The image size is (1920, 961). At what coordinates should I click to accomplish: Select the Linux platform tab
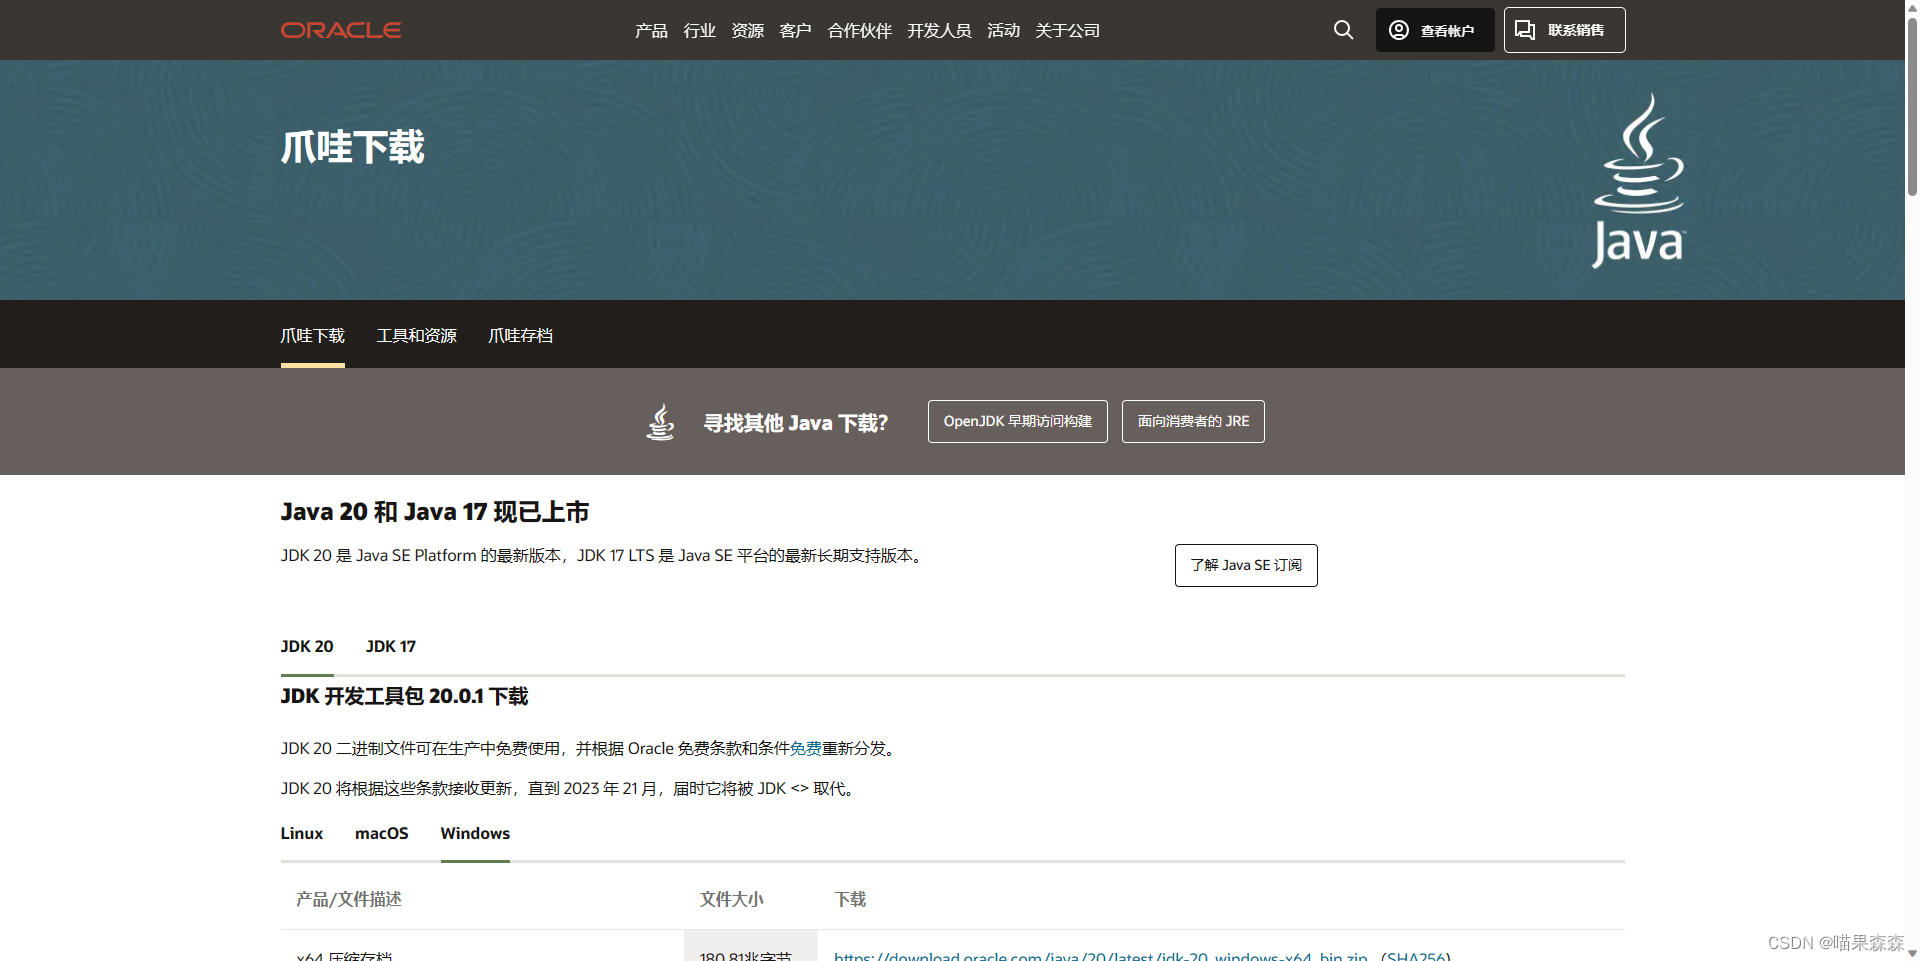(301, 833)
